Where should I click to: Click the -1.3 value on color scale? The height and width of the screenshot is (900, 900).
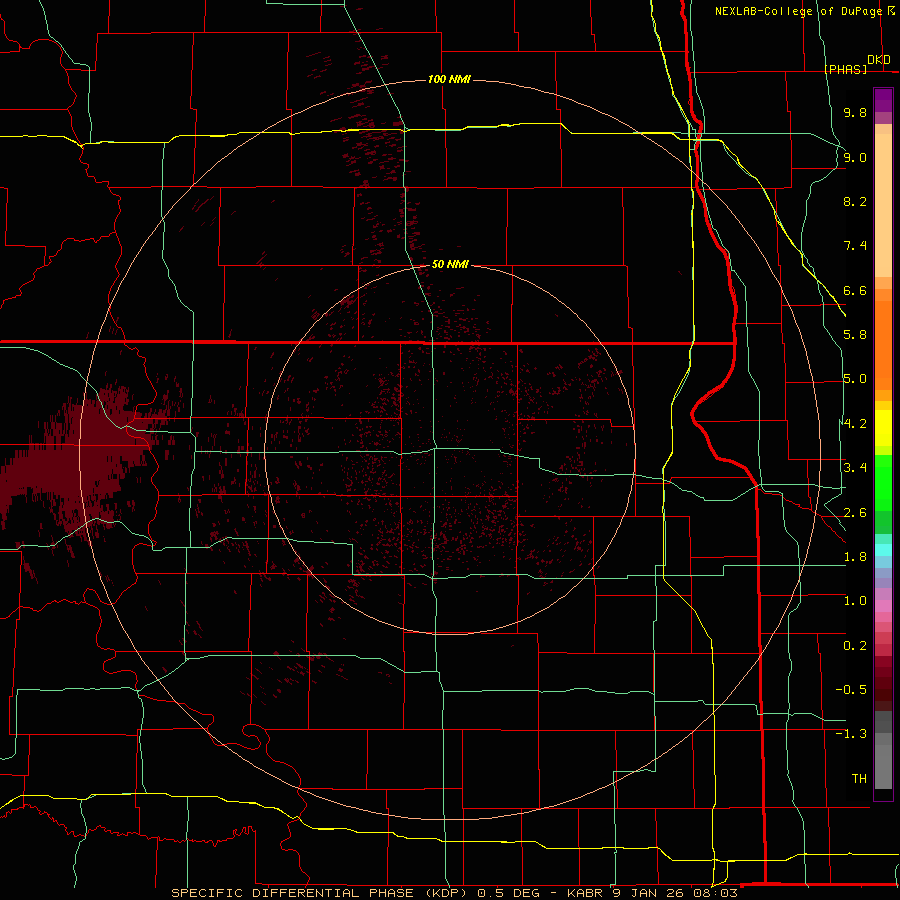click(x=851, y=734)
